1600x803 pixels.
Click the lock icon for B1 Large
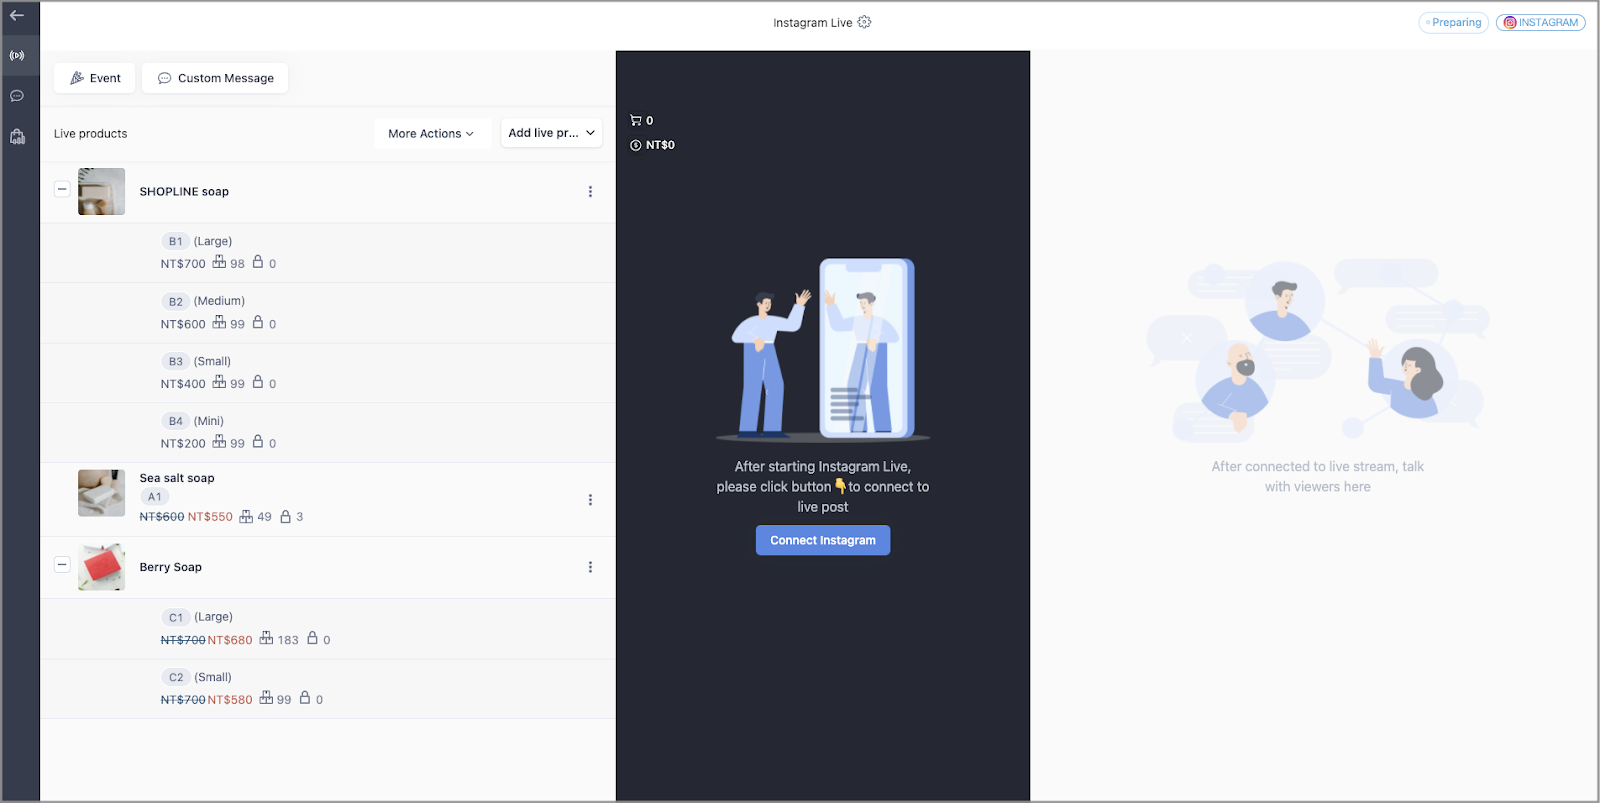pos(258,262)
